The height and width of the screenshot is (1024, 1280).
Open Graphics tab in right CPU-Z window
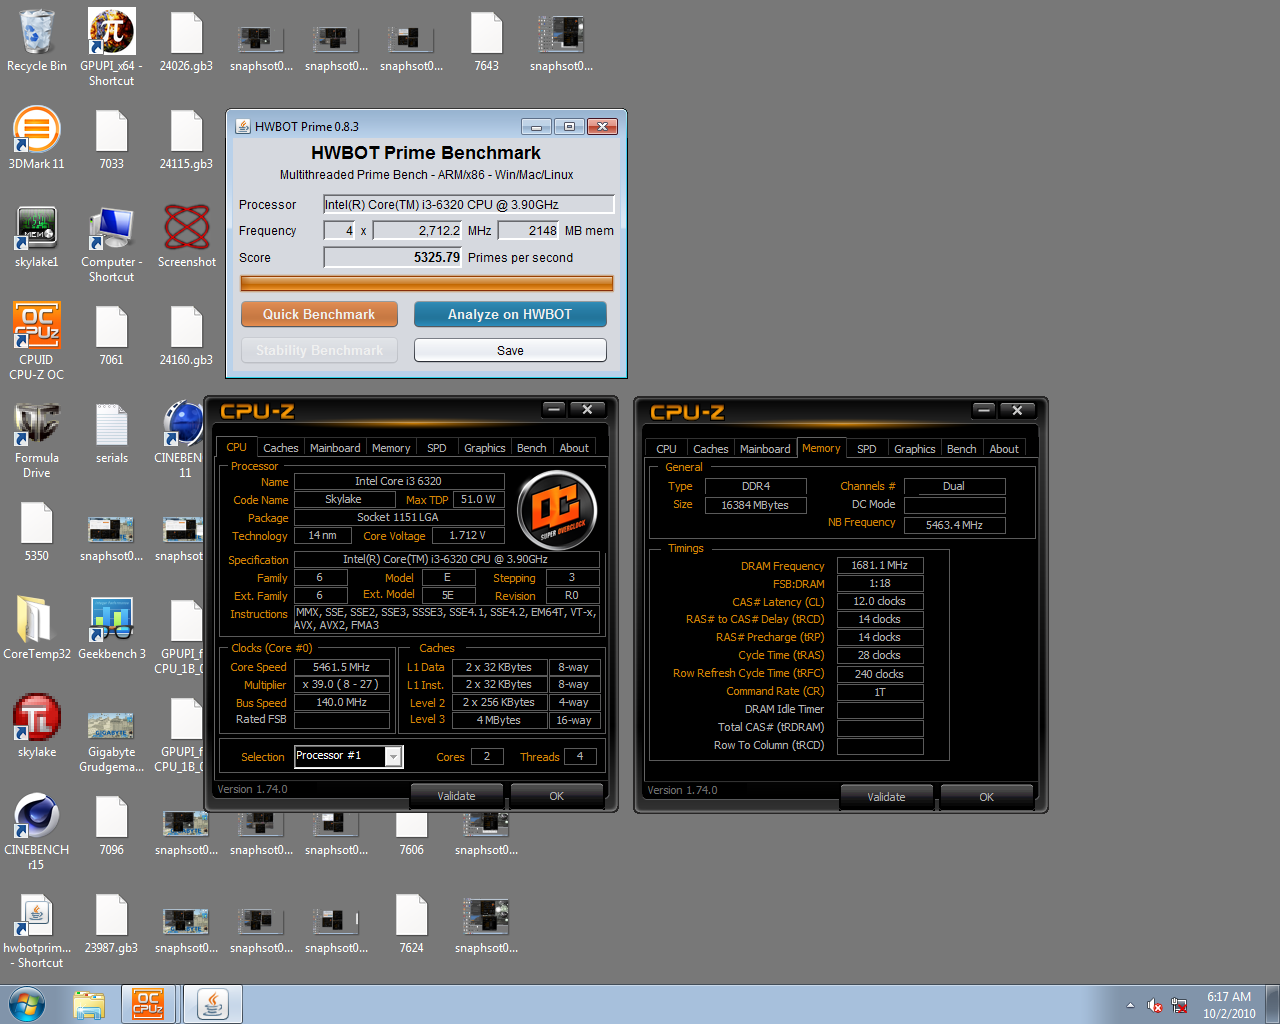click(915, 449)
